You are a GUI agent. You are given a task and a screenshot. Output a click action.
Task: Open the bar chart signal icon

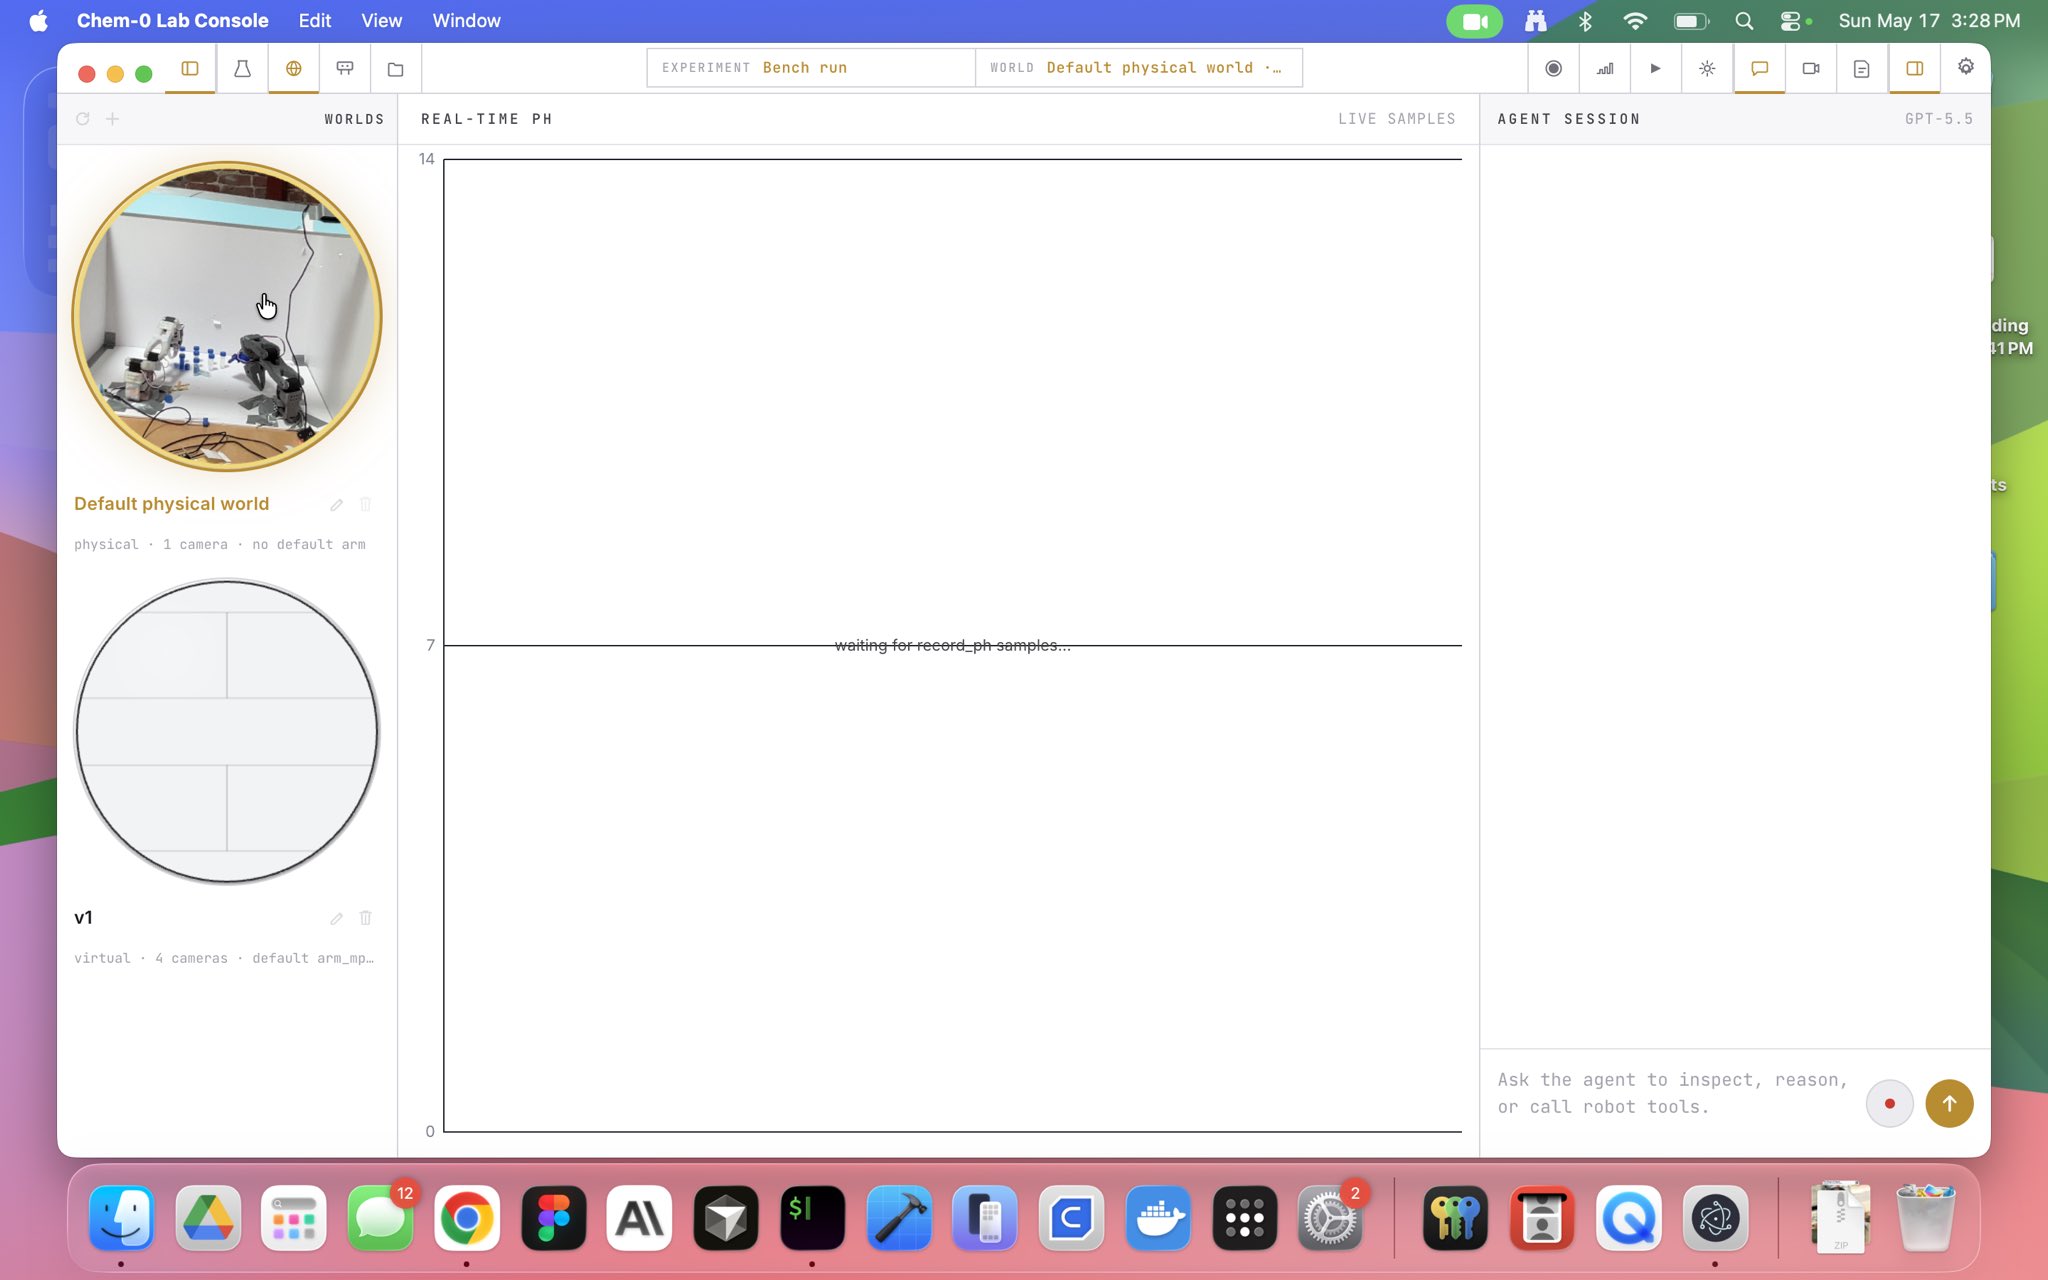[x=1605, y=68]
